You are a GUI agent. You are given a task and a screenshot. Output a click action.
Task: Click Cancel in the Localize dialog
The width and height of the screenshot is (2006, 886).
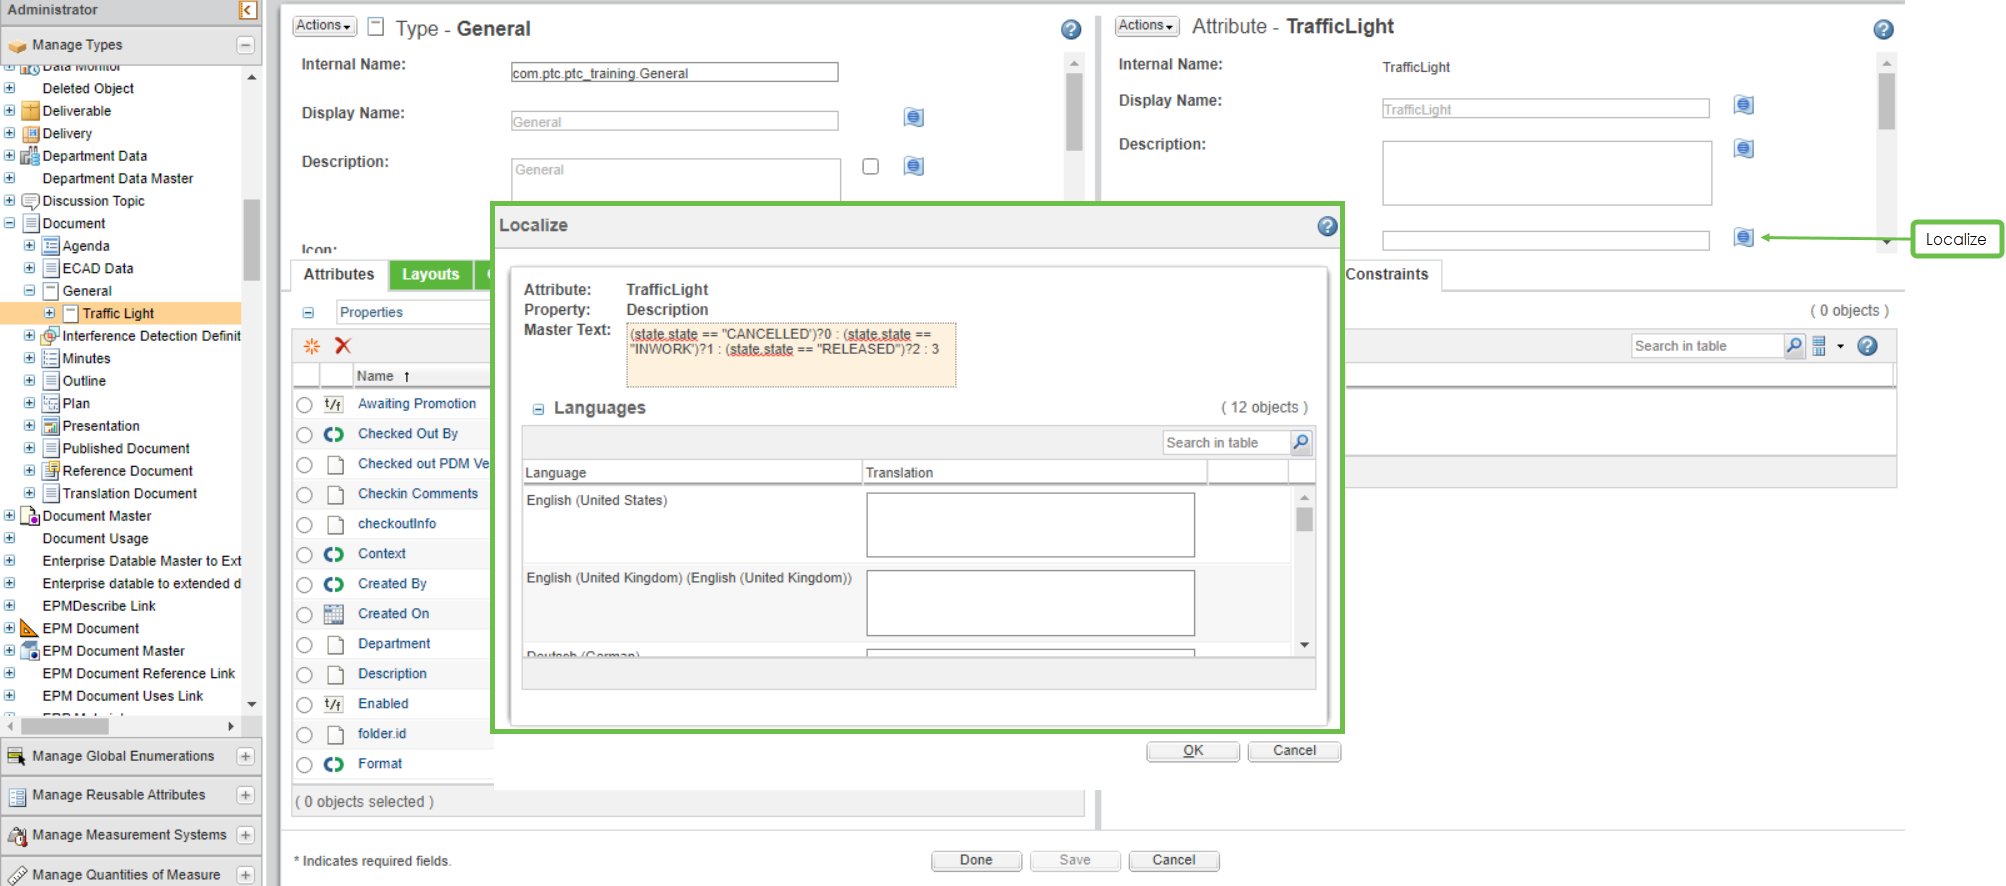(x=1294, y=751)
